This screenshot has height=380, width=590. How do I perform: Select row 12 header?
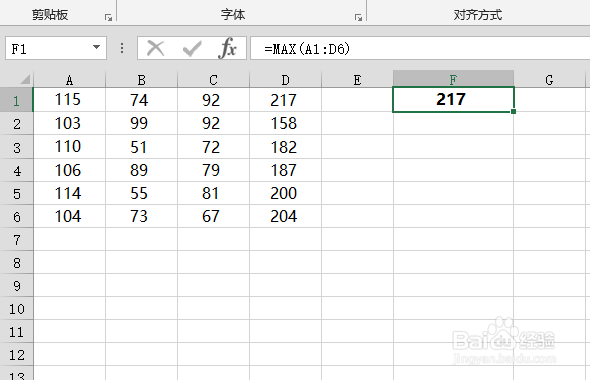pyautogui.click(x=17, y=354)
